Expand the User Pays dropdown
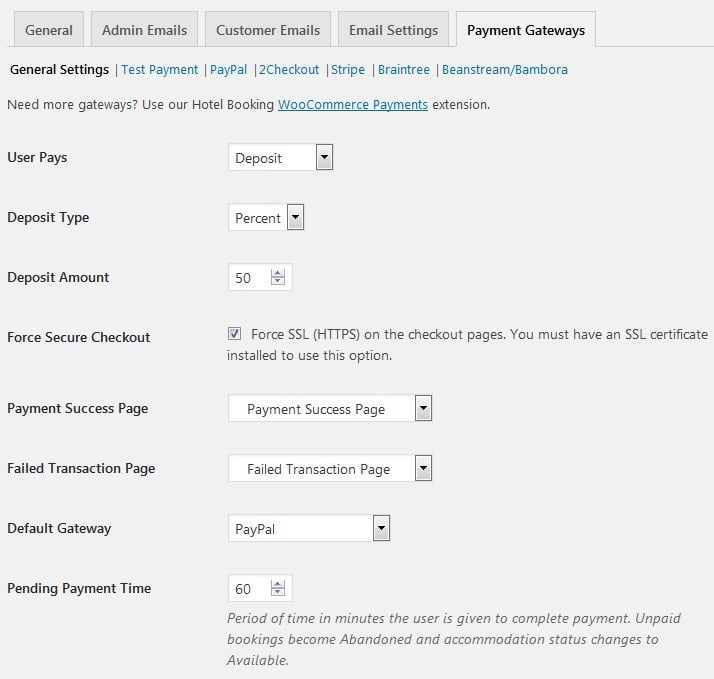714x679 pixels. [x=280, y=158]
